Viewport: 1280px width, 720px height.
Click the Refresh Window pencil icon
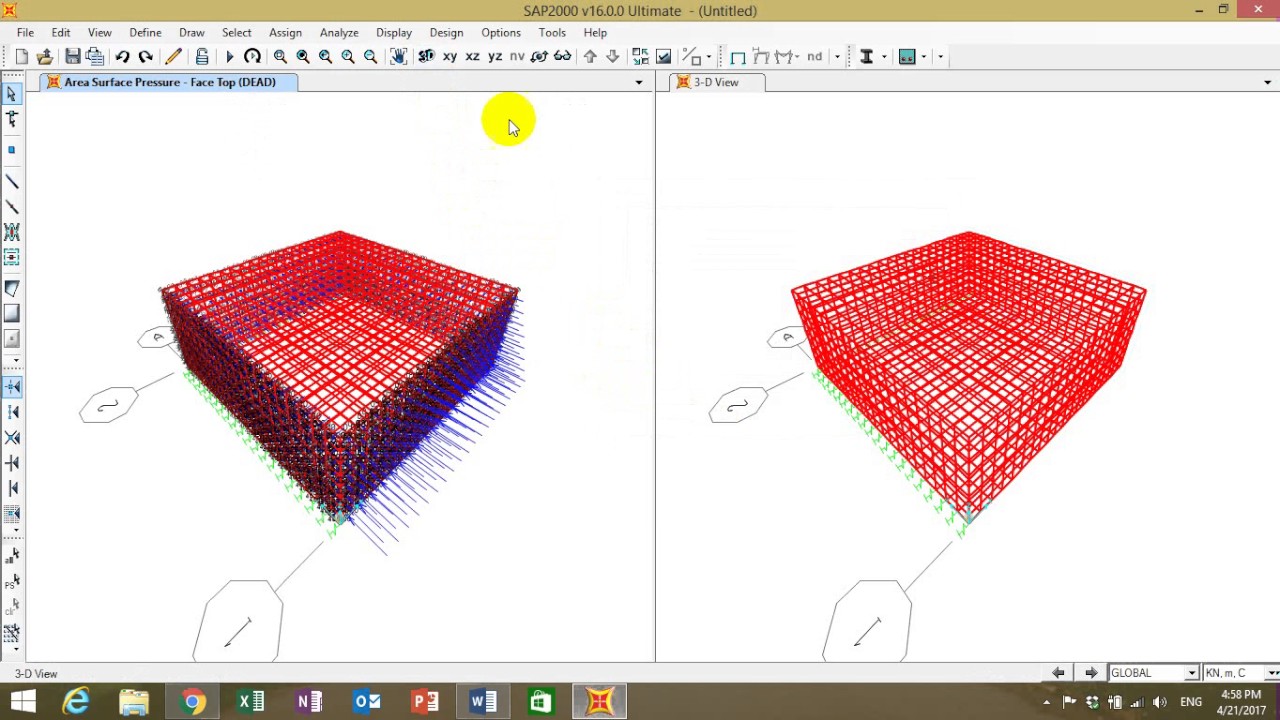coord(174,57)
